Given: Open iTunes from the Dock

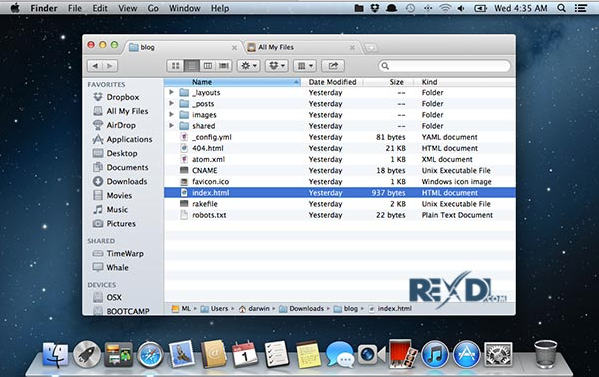Looking at the screenshot, I should (435, 355).
